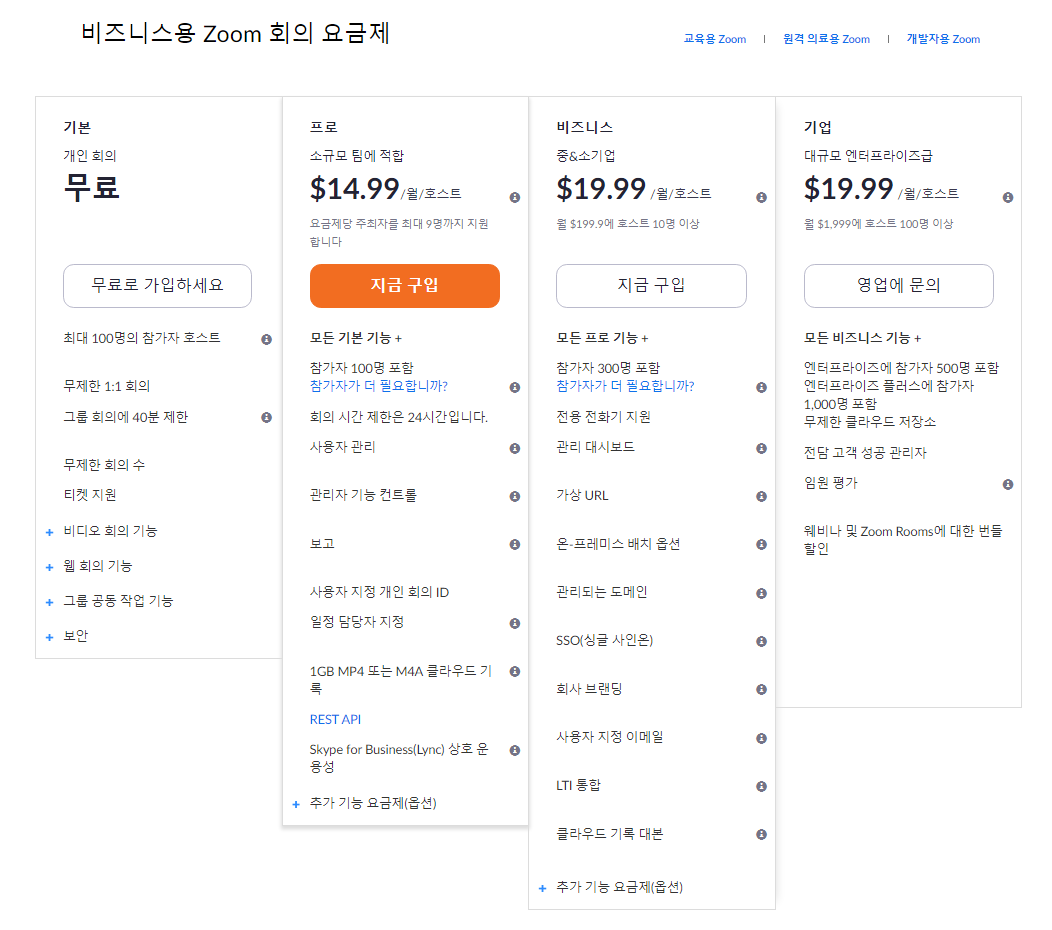Viewport: 1052px width, 930px height.
Task: Expand 보안 section in 기본 plan
Action: [49, 637]
